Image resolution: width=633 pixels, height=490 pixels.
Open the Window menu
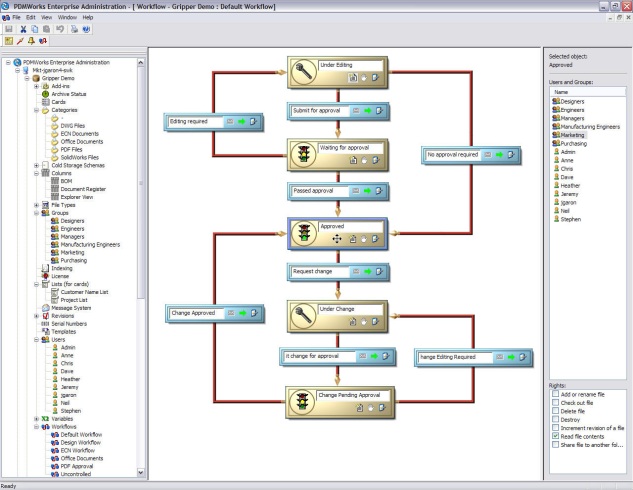[x=67, y=17]
